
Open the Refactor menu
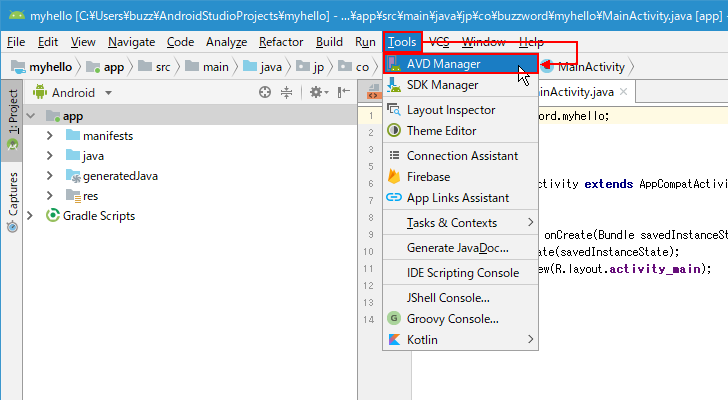coord(281,42)
